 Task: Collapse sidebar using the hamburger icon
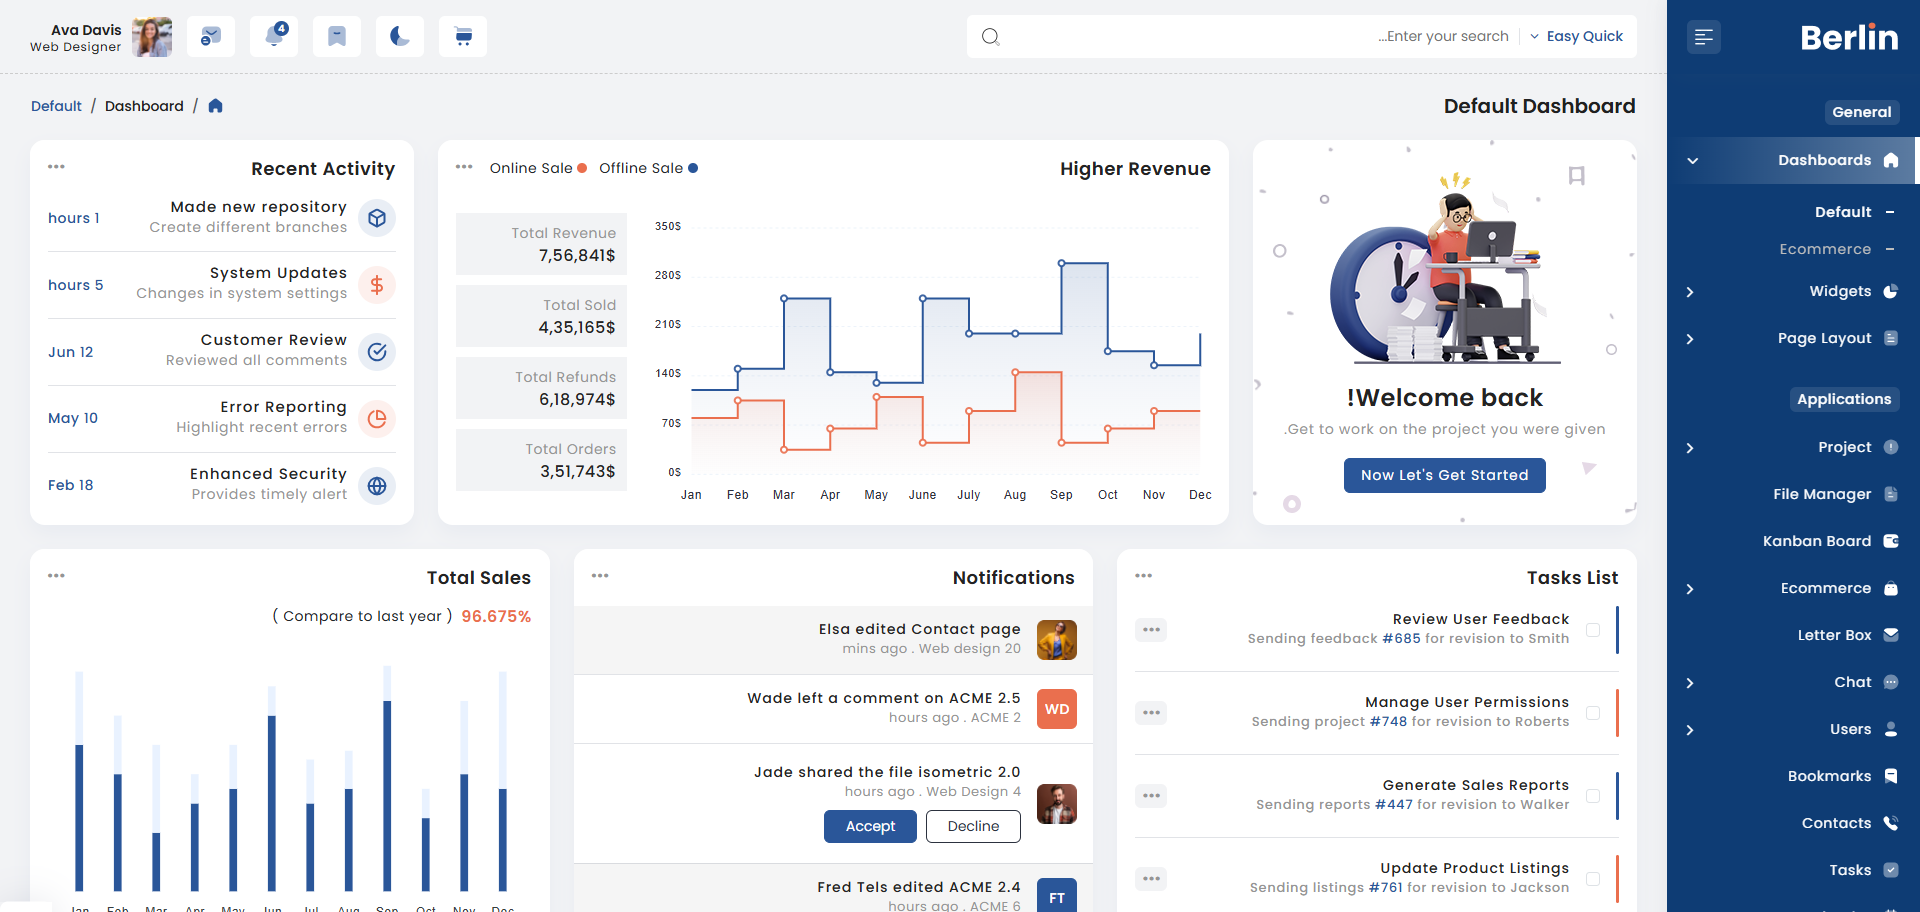1704,38
